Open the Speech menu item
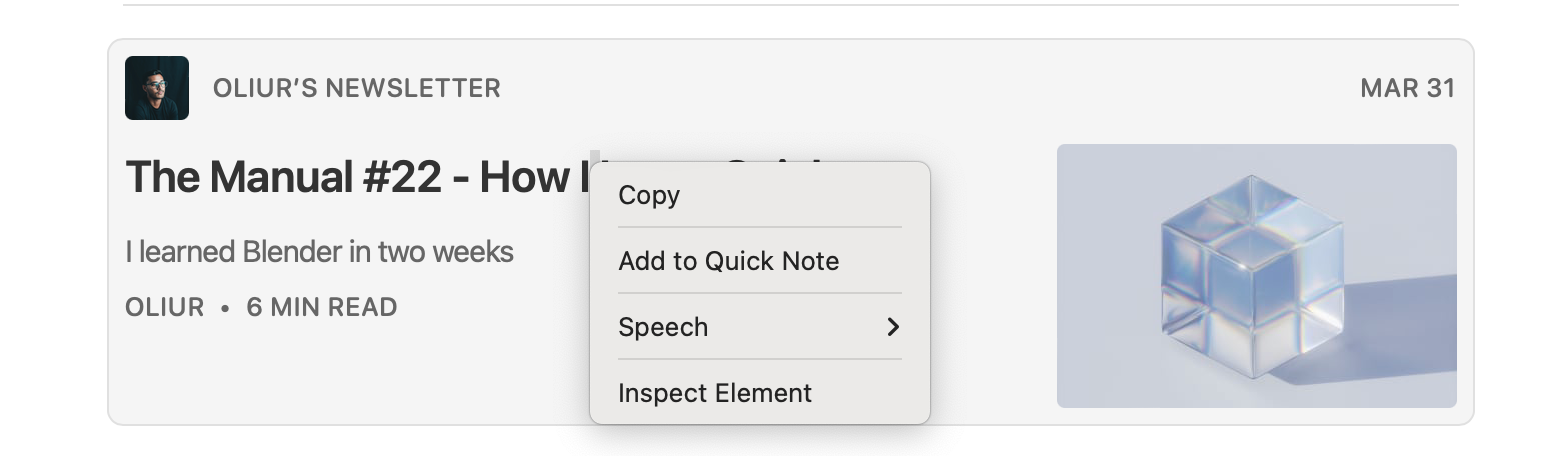1550x456 pixels. (663, 327)
